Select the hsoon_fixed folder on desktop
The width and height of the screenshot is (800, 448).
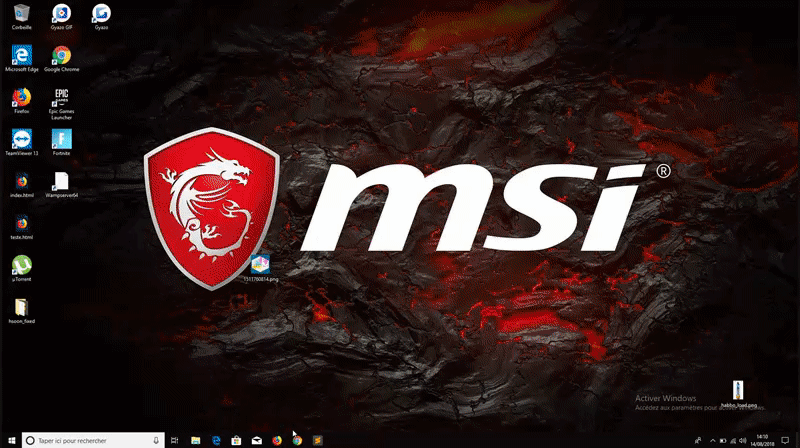pyautogui.click(x=21, y=311)
